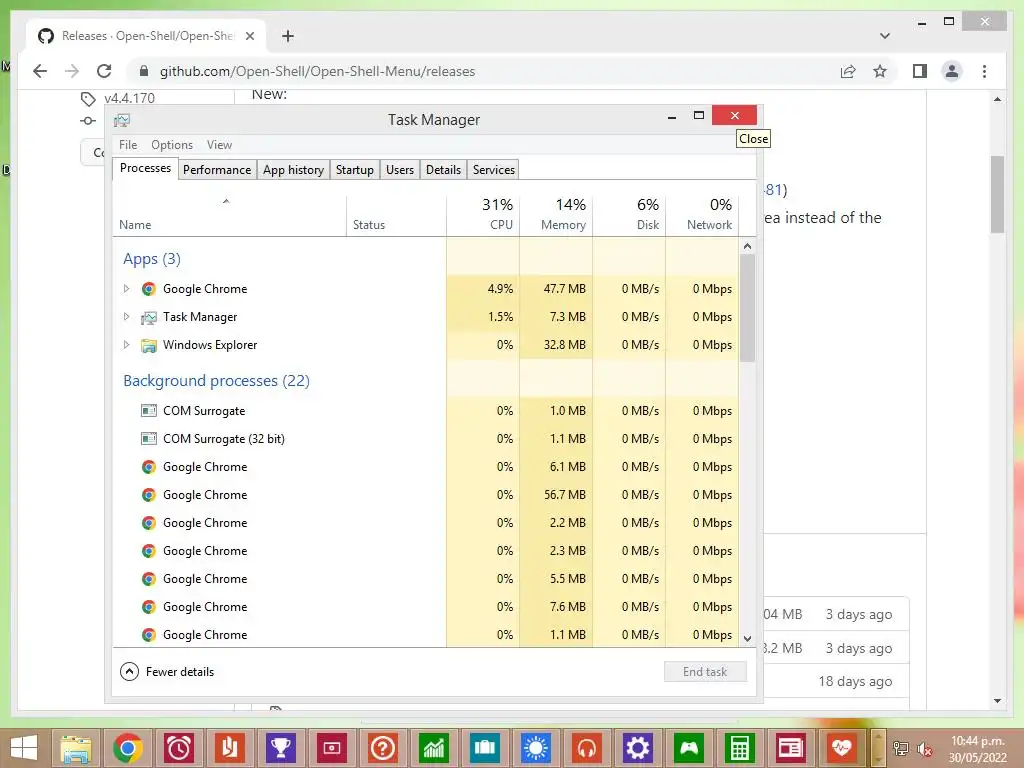Open Chrome side panel icon

click(x=920, y=71)
